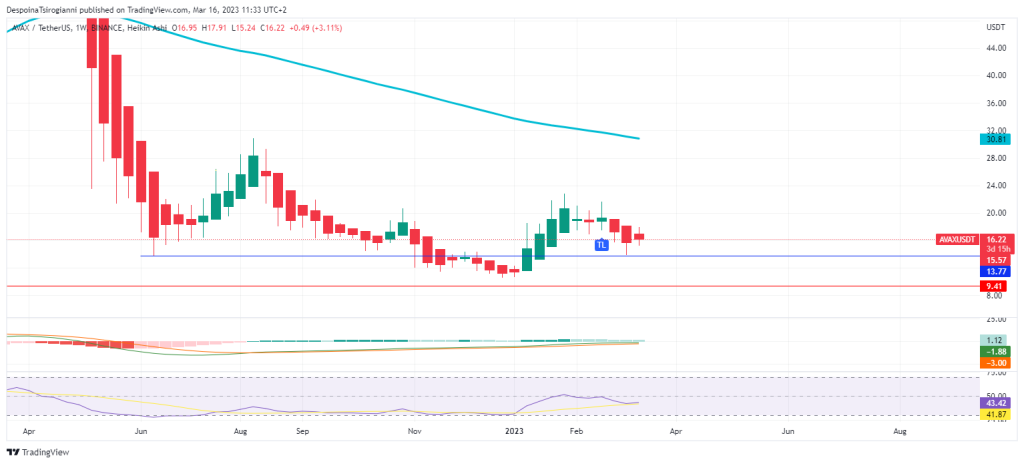Click the USDT currency label on price axis
This screenshot has height=464, width=1024.
[994, 30]
